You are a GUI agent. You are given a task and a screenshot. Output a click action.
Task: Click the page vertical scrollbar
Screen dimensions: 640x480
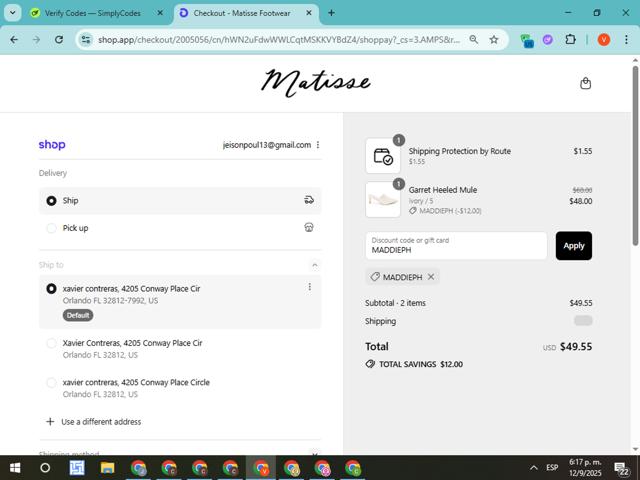635,156
